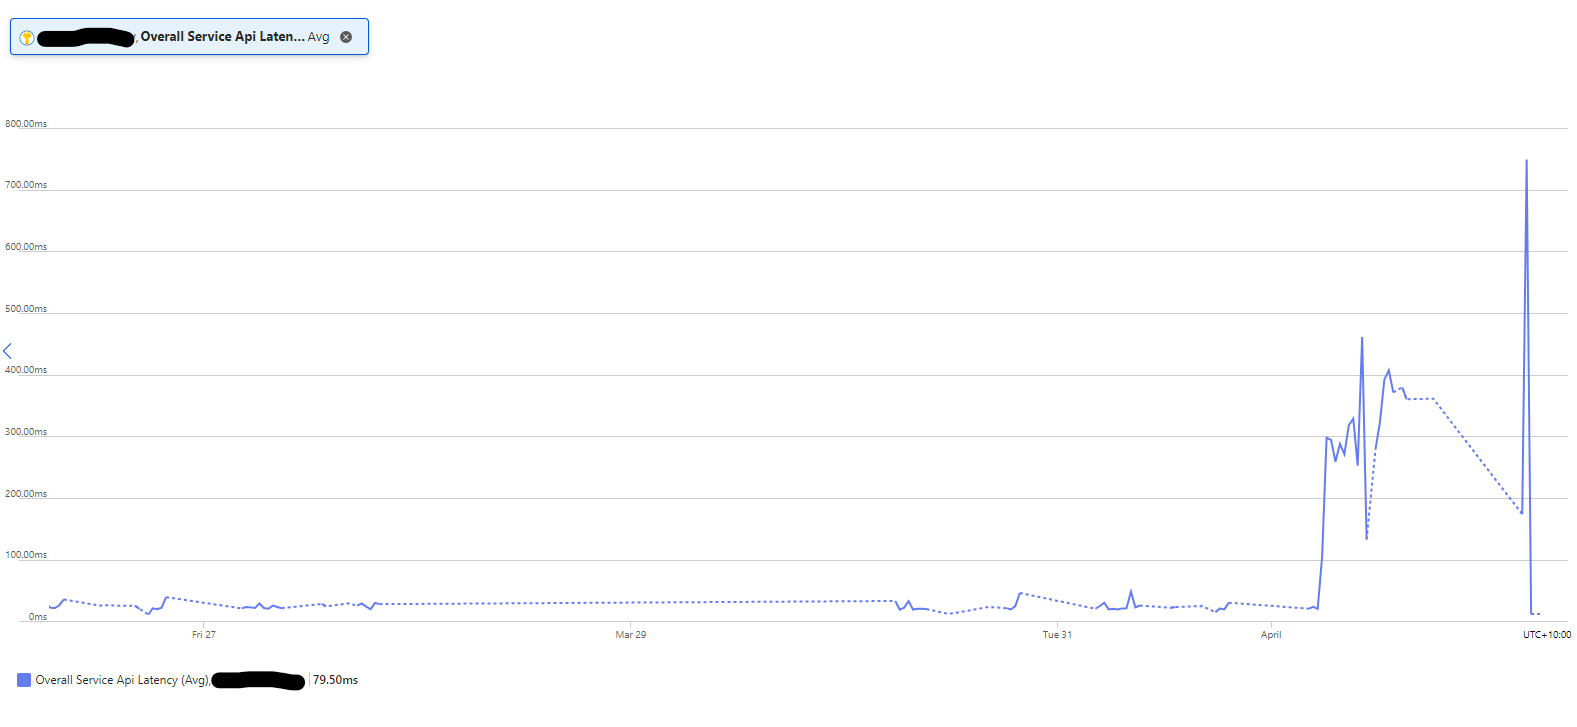Viewport: 1577px width, 727px height.
Task: Click the Tue 31 date label on axis
Action: coord(1057,635)
